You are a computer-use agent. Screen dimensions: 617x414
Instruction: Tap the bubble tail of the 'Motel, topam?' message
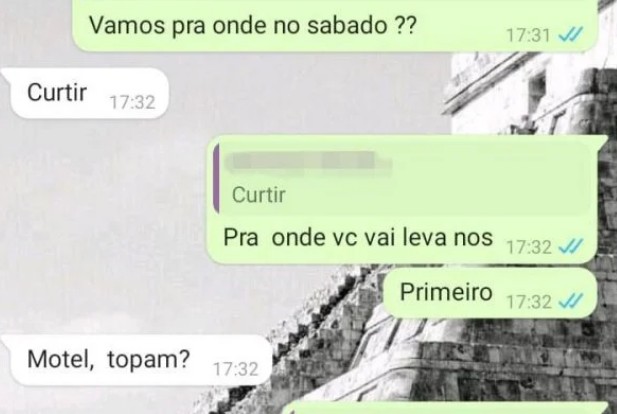click(x=6, y=341)
